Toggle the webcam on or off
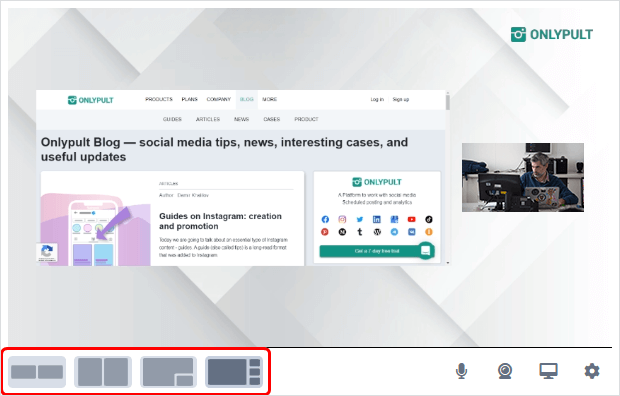This screenshot has height=396, width=620. click(x=505, y=371)
